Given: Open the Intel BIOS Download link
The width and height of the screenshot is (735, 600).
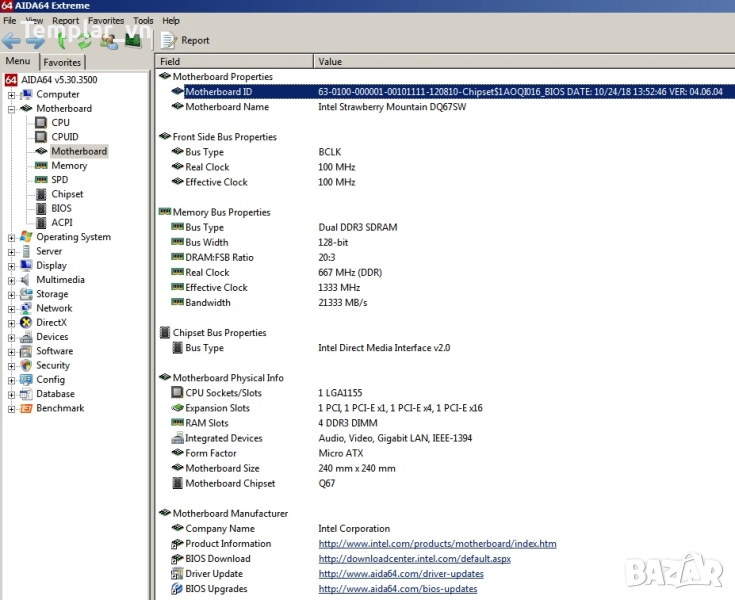Looking at the screenshot, I should pyautogui.click(x=414, y=559).
